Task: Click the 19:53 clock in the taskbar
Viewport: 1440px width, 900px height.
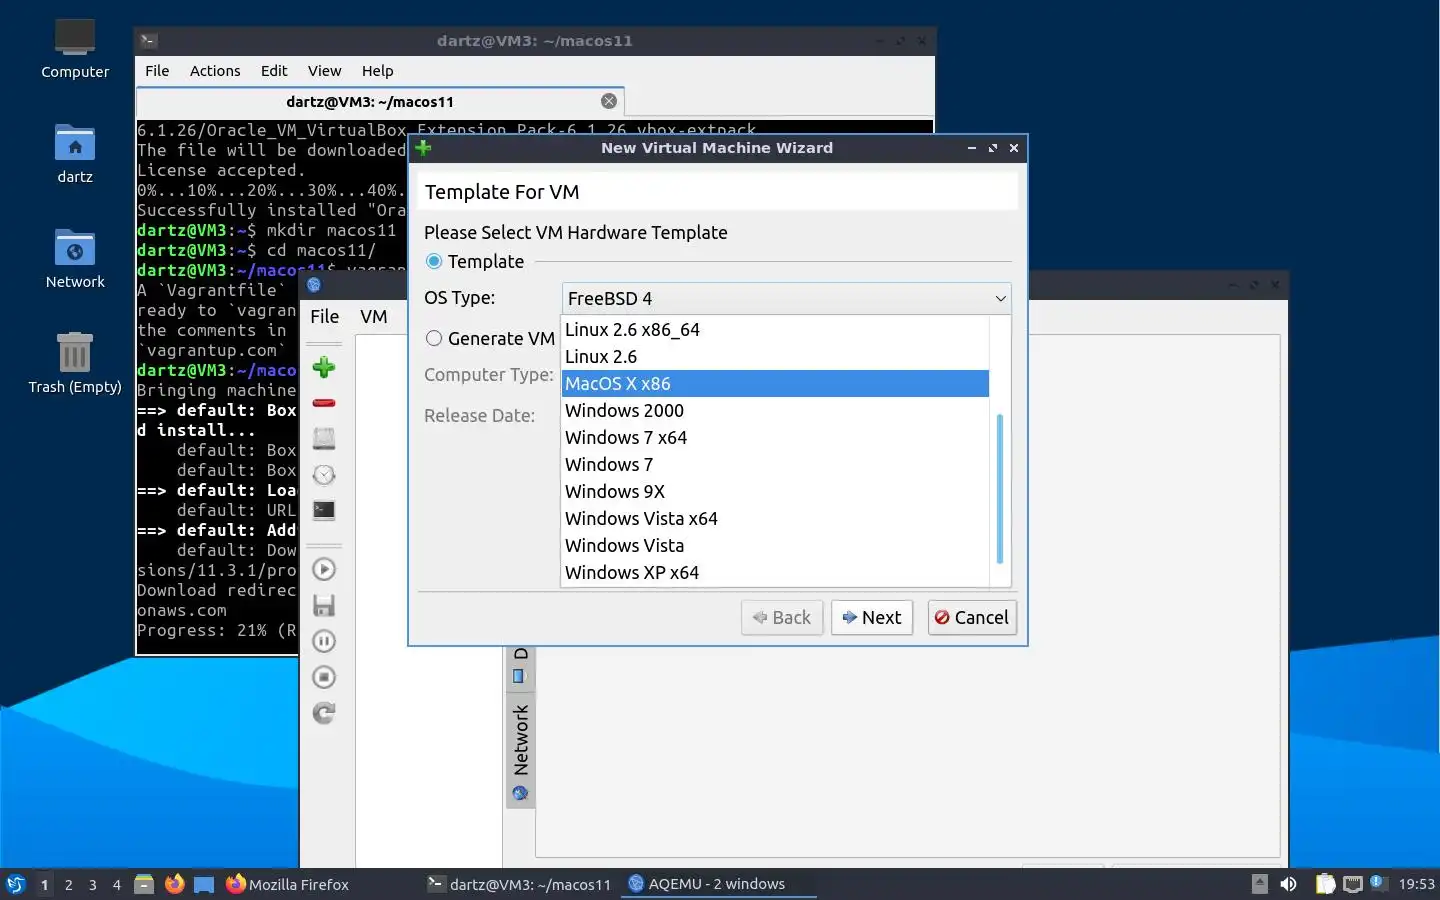Action: tap(1416, 884)
